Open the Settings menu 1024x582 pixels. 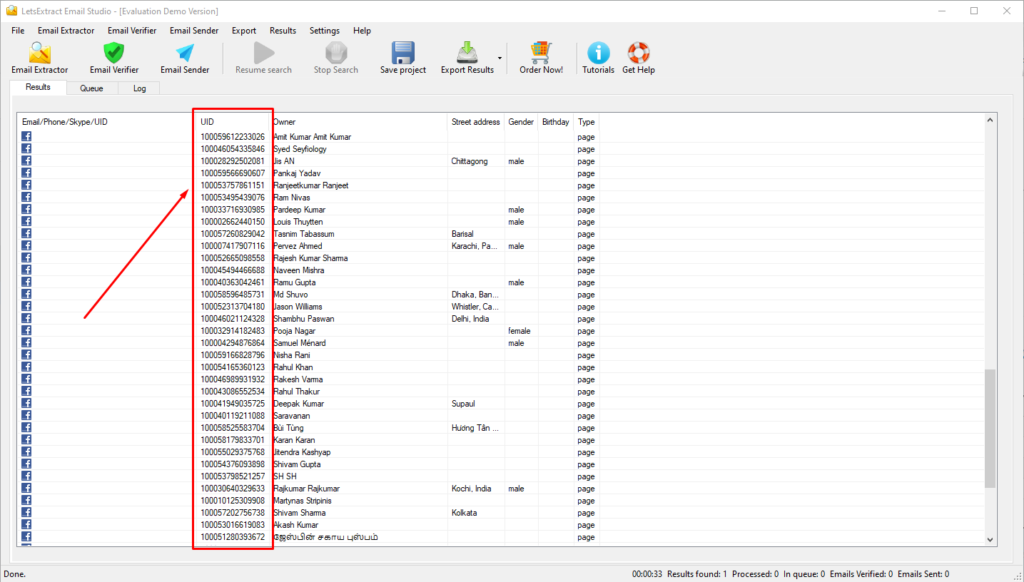click(x=325, y=31)
